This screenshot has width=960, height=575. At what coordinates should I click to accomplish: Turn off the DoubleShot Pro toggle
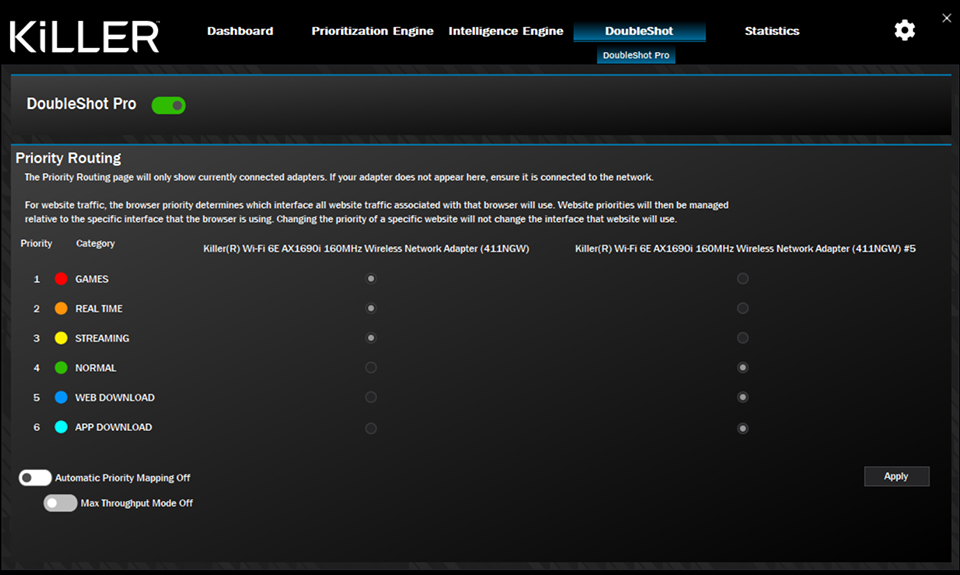168,105
